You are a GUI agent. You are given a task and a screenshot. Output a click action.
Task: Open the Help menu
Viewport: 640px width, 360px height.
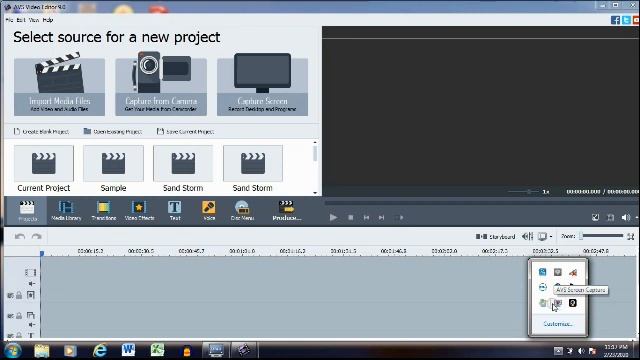click(x=48, y=20)
